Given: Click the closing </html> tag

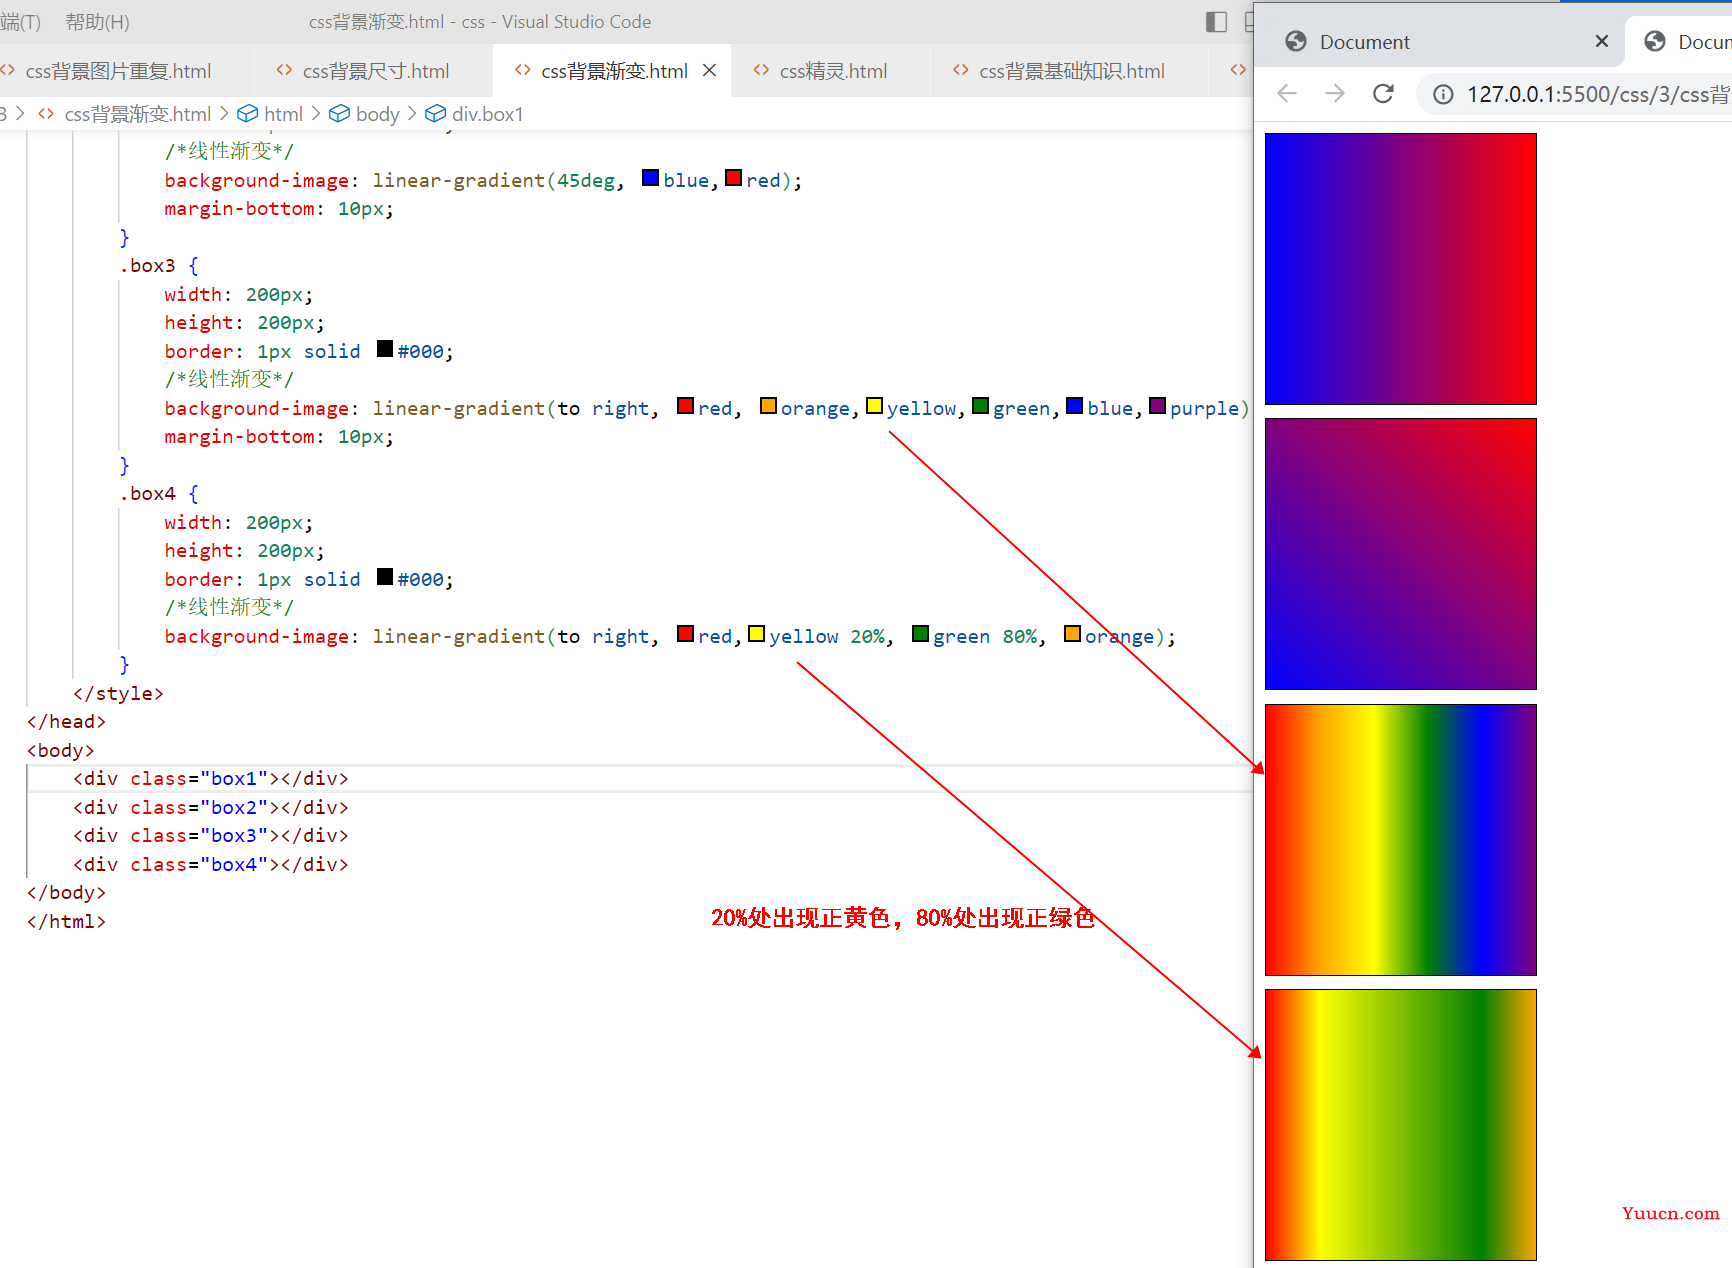Looking at the screenshot, I should pyautogui.click(x=66, y=921).
